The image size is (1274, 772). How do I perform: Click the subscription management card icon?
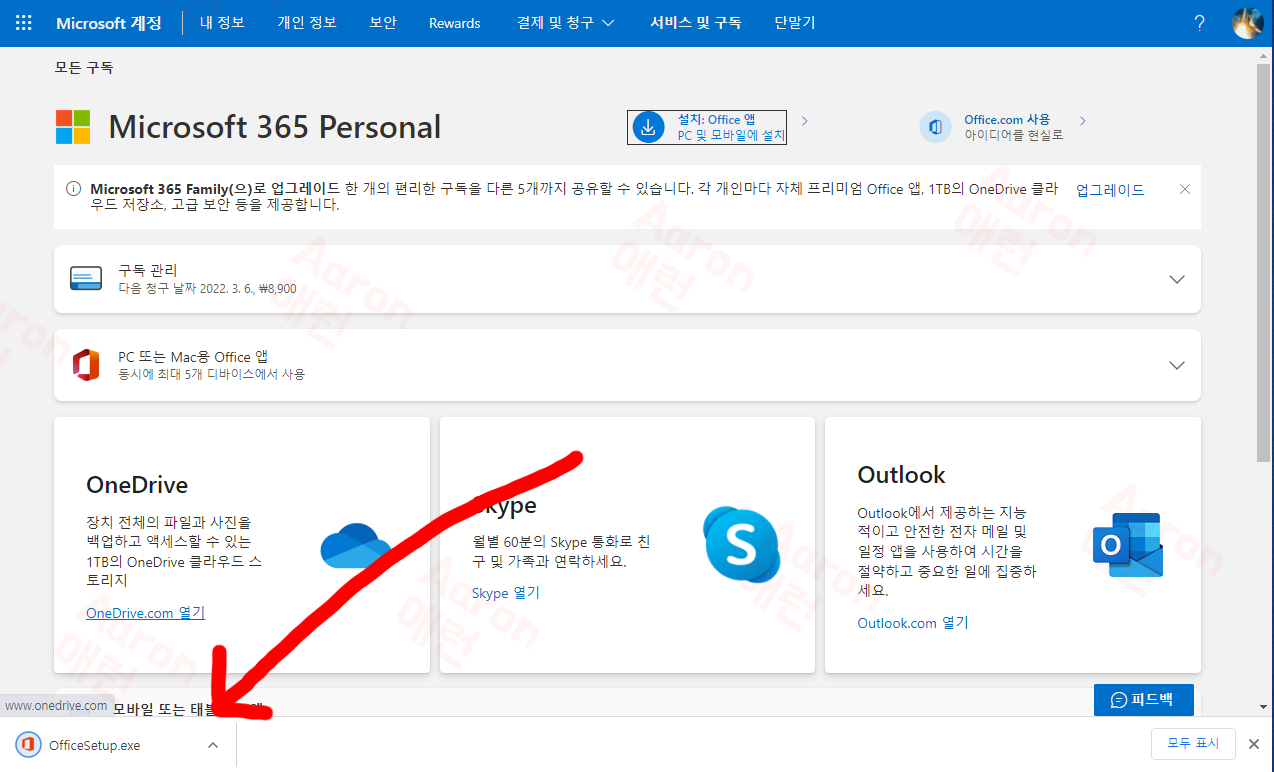click(x=86, y=279)
